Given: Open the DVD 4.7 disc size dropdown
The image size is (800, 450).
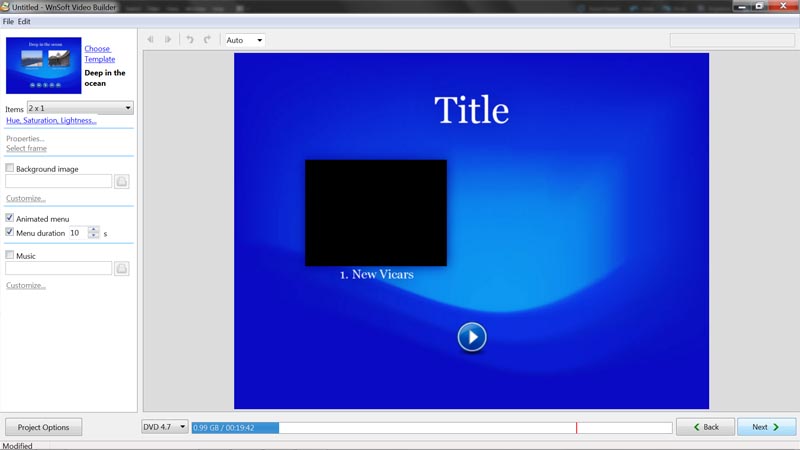Looking at the screenshot, I should click(x=165, y=427).
